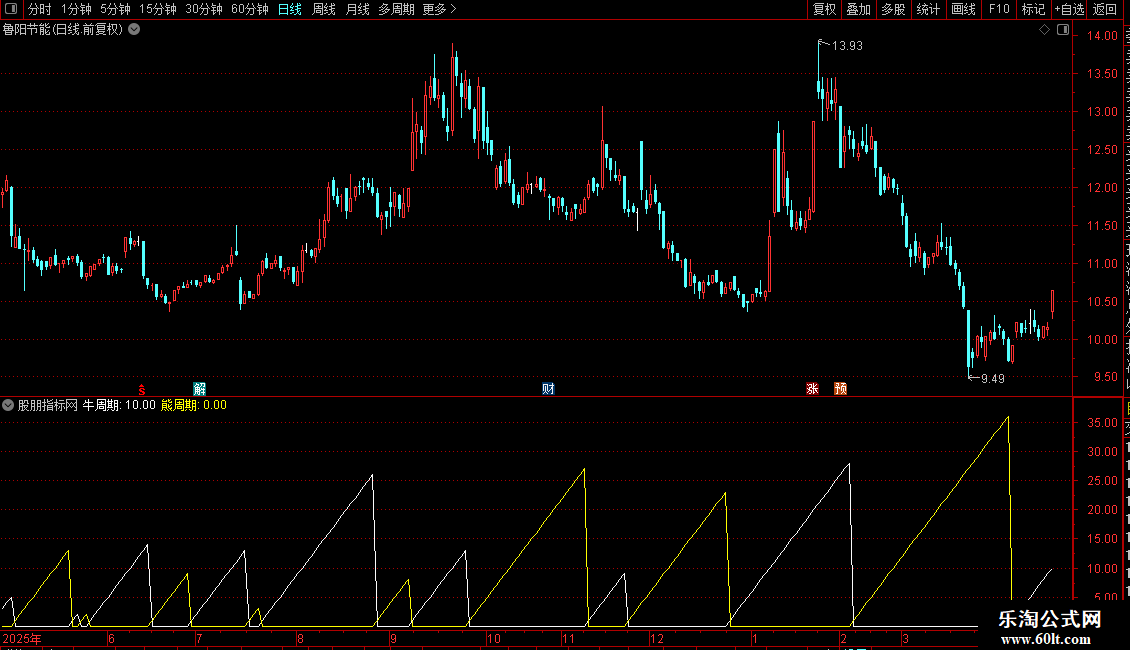Expand the 更多 periods menu

[439, 9]
